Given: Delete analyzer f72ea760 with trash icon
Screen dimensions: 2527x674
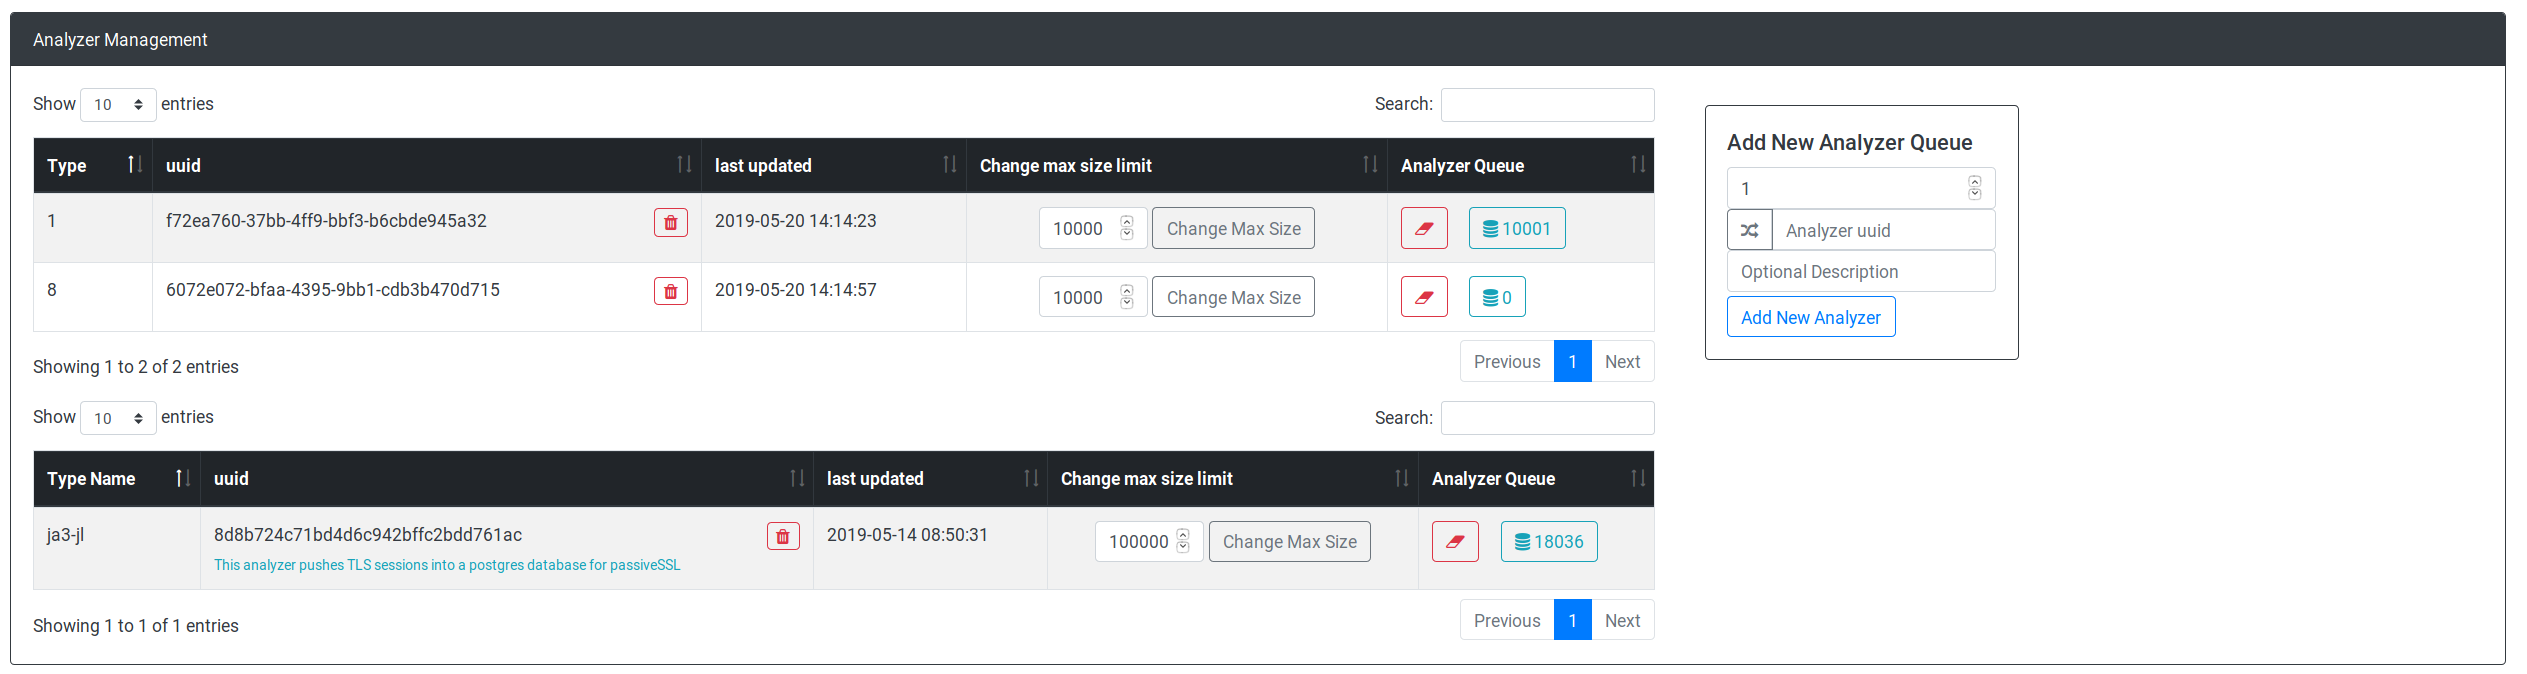Looking at the screenshot, I should click(x=670, y=223).
